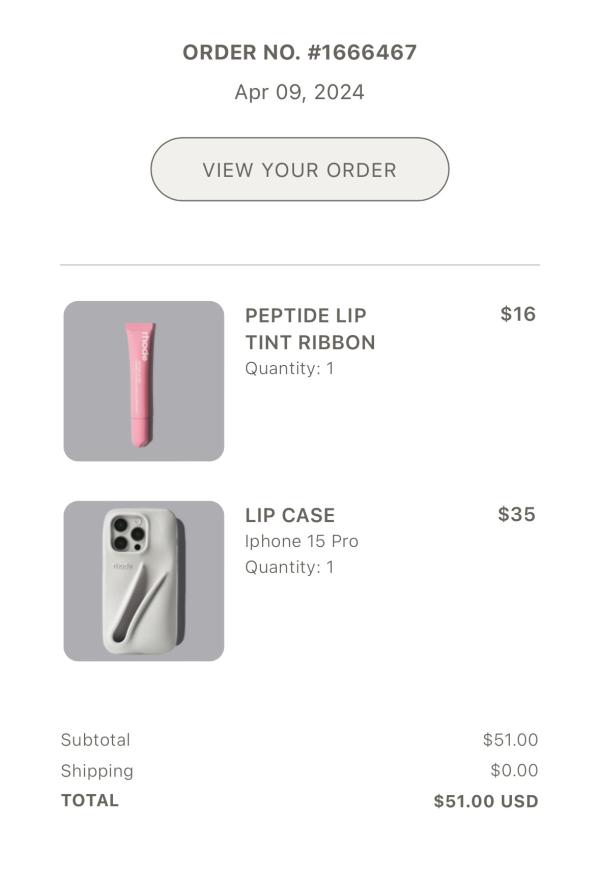
Task: Click the Subtotal label
Action: [x=95, y=739]
